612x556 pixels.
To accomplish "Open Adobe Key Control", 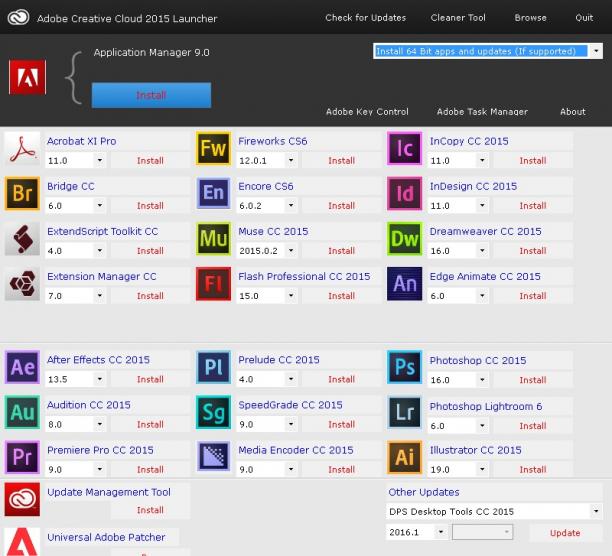I will click(x=367, y=112).
